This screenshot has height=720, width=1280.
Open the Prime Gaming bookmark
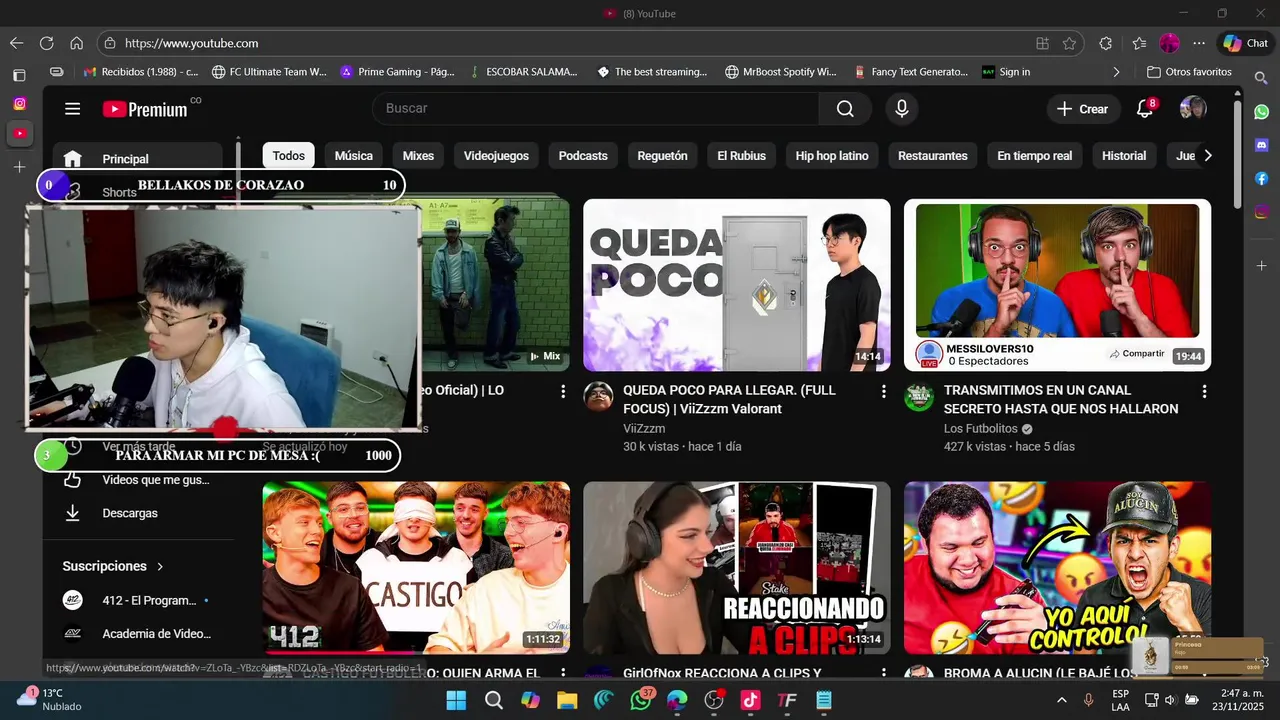coord(397,72)
